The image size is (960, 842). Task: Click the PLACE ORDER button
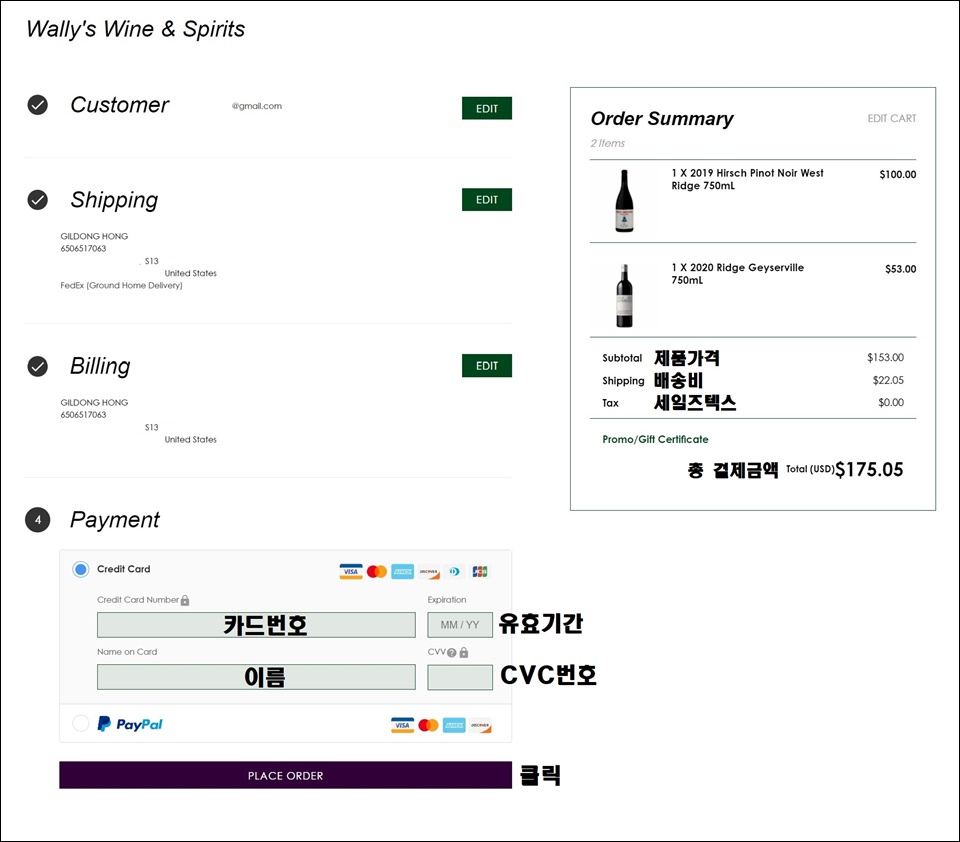285,775
